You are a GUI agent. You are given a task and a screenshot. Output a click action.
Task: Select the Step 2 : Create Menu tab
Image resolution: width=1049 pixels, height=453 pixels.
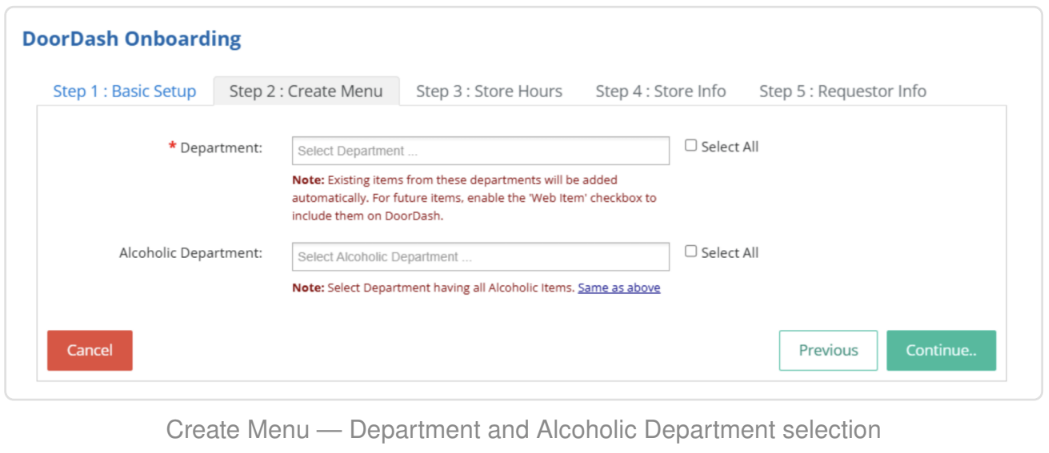[306, 91]
